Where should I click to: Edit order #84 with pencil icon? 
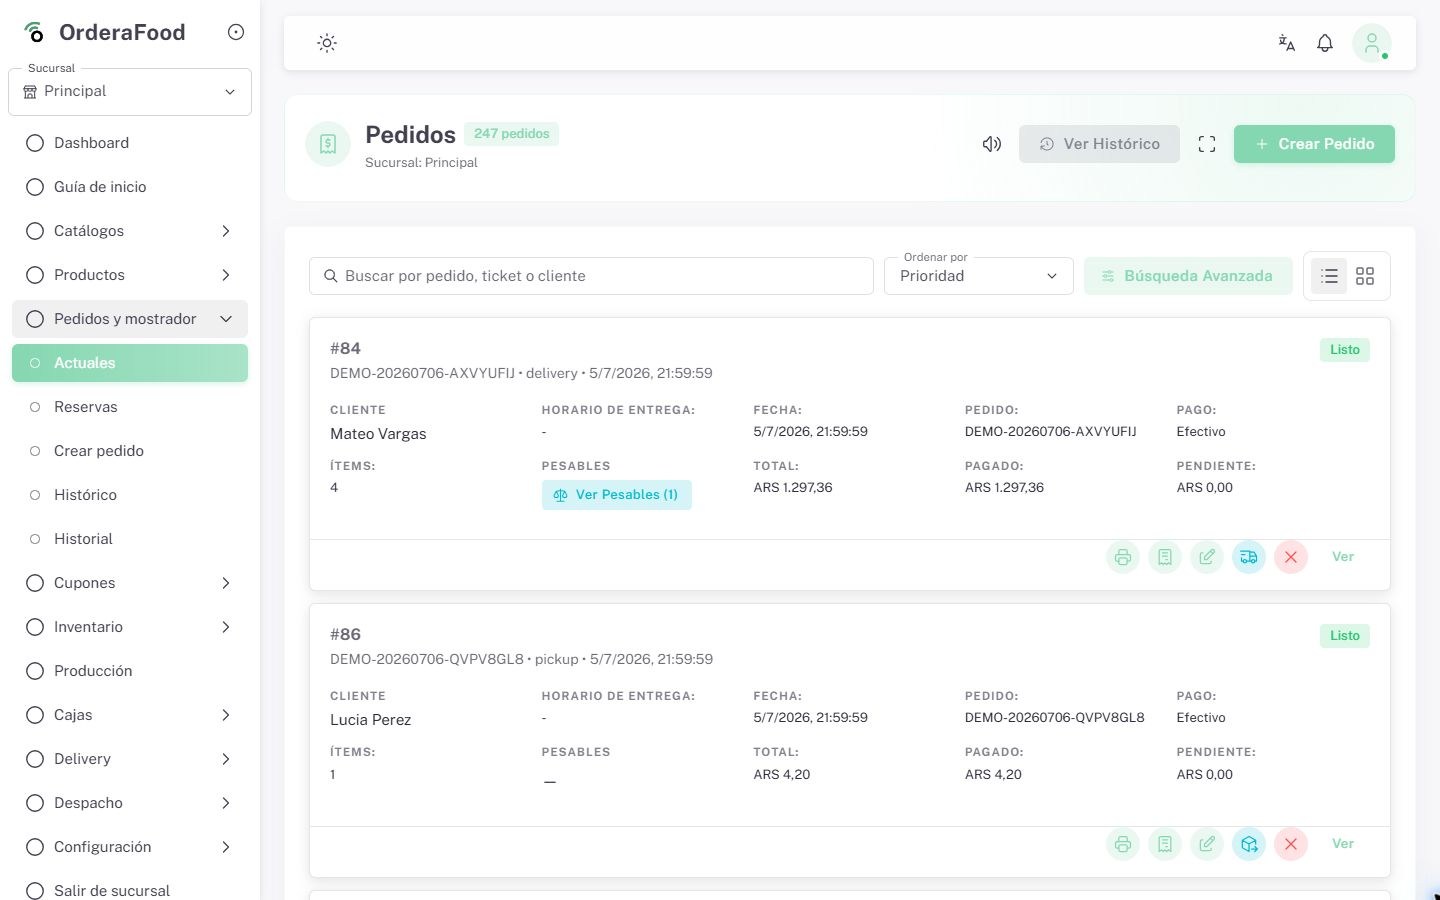[x=1207, y=557]
